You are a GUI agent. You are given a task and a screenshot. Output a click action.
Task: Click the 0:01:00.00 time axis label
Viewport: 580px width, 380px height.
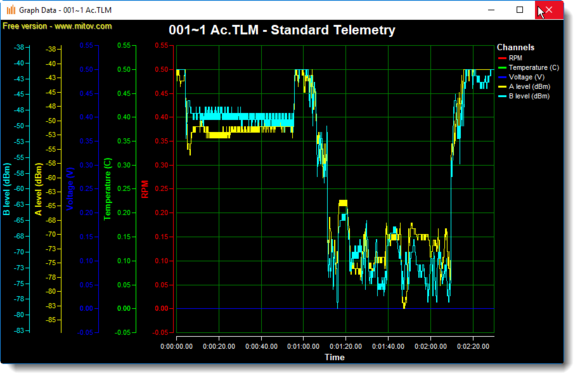(303, 347)
